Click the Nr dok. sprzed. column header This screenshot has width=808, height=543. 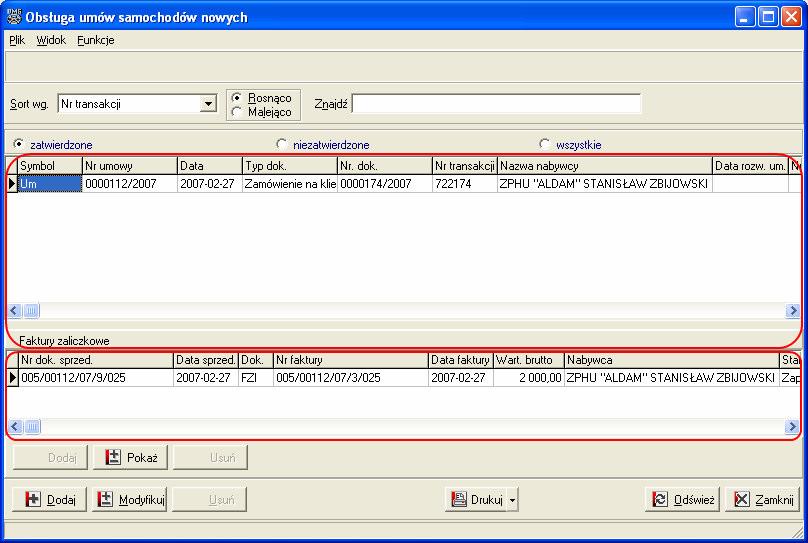(96, 360)
